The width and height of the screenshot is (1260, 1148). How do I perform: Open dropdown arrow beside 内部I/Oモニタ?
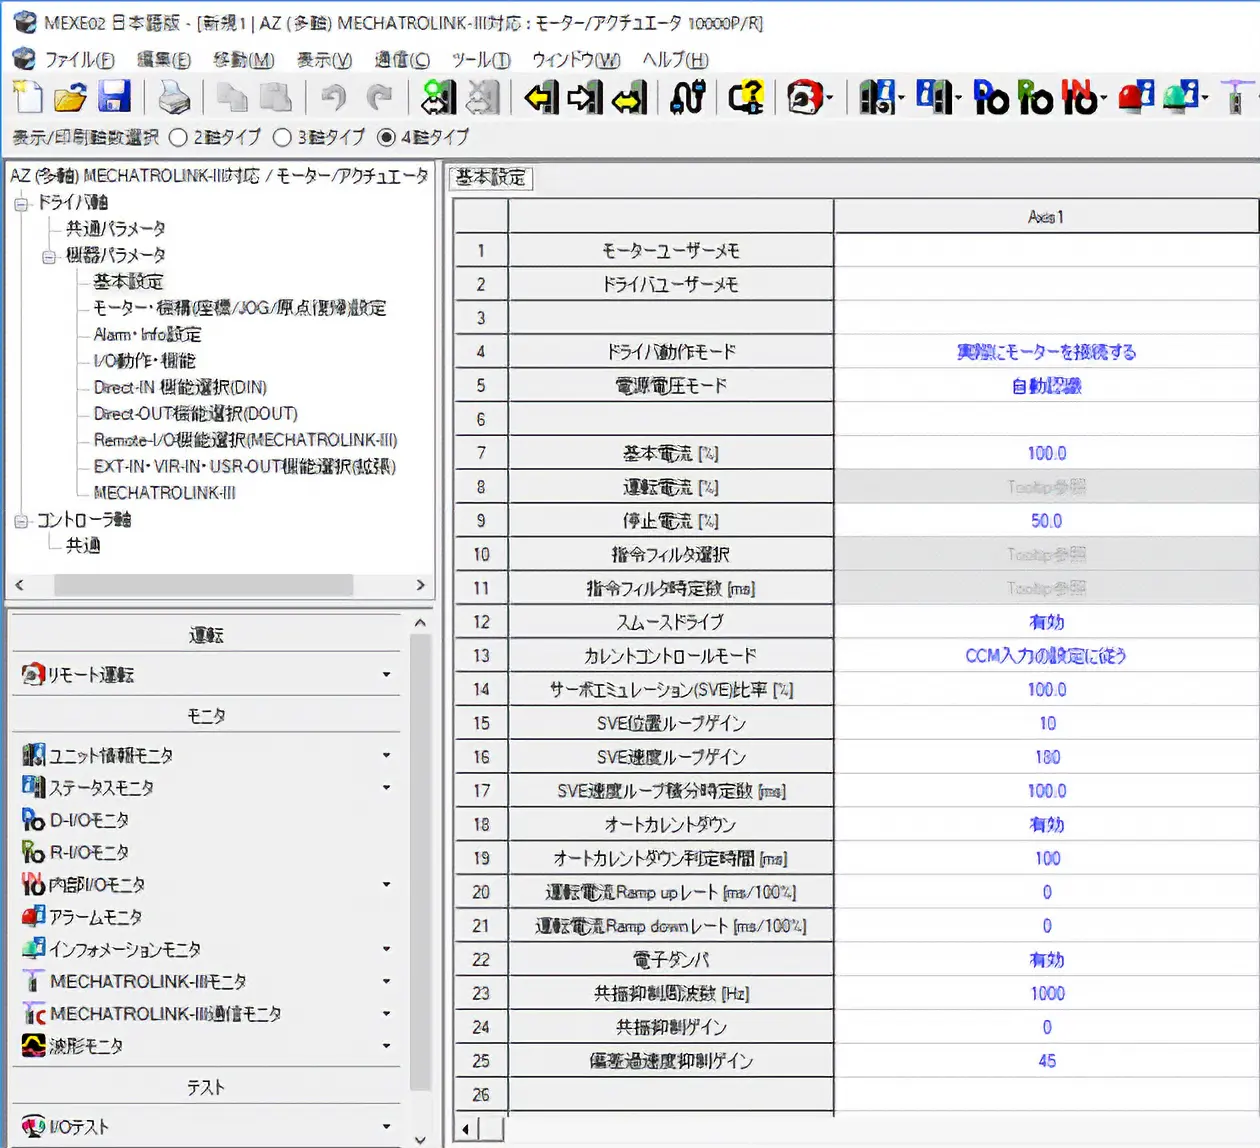tap(386, 885)
